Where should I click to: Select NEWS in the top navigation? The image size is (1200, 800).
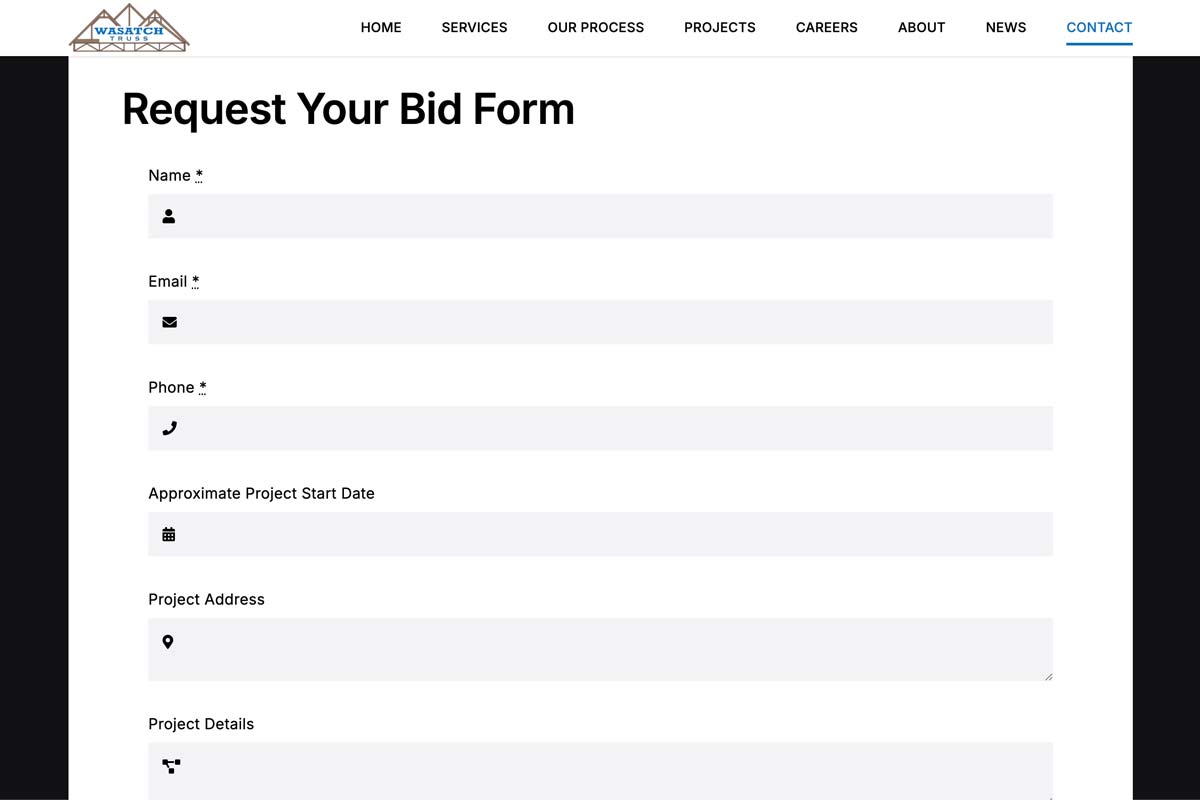1006,27
